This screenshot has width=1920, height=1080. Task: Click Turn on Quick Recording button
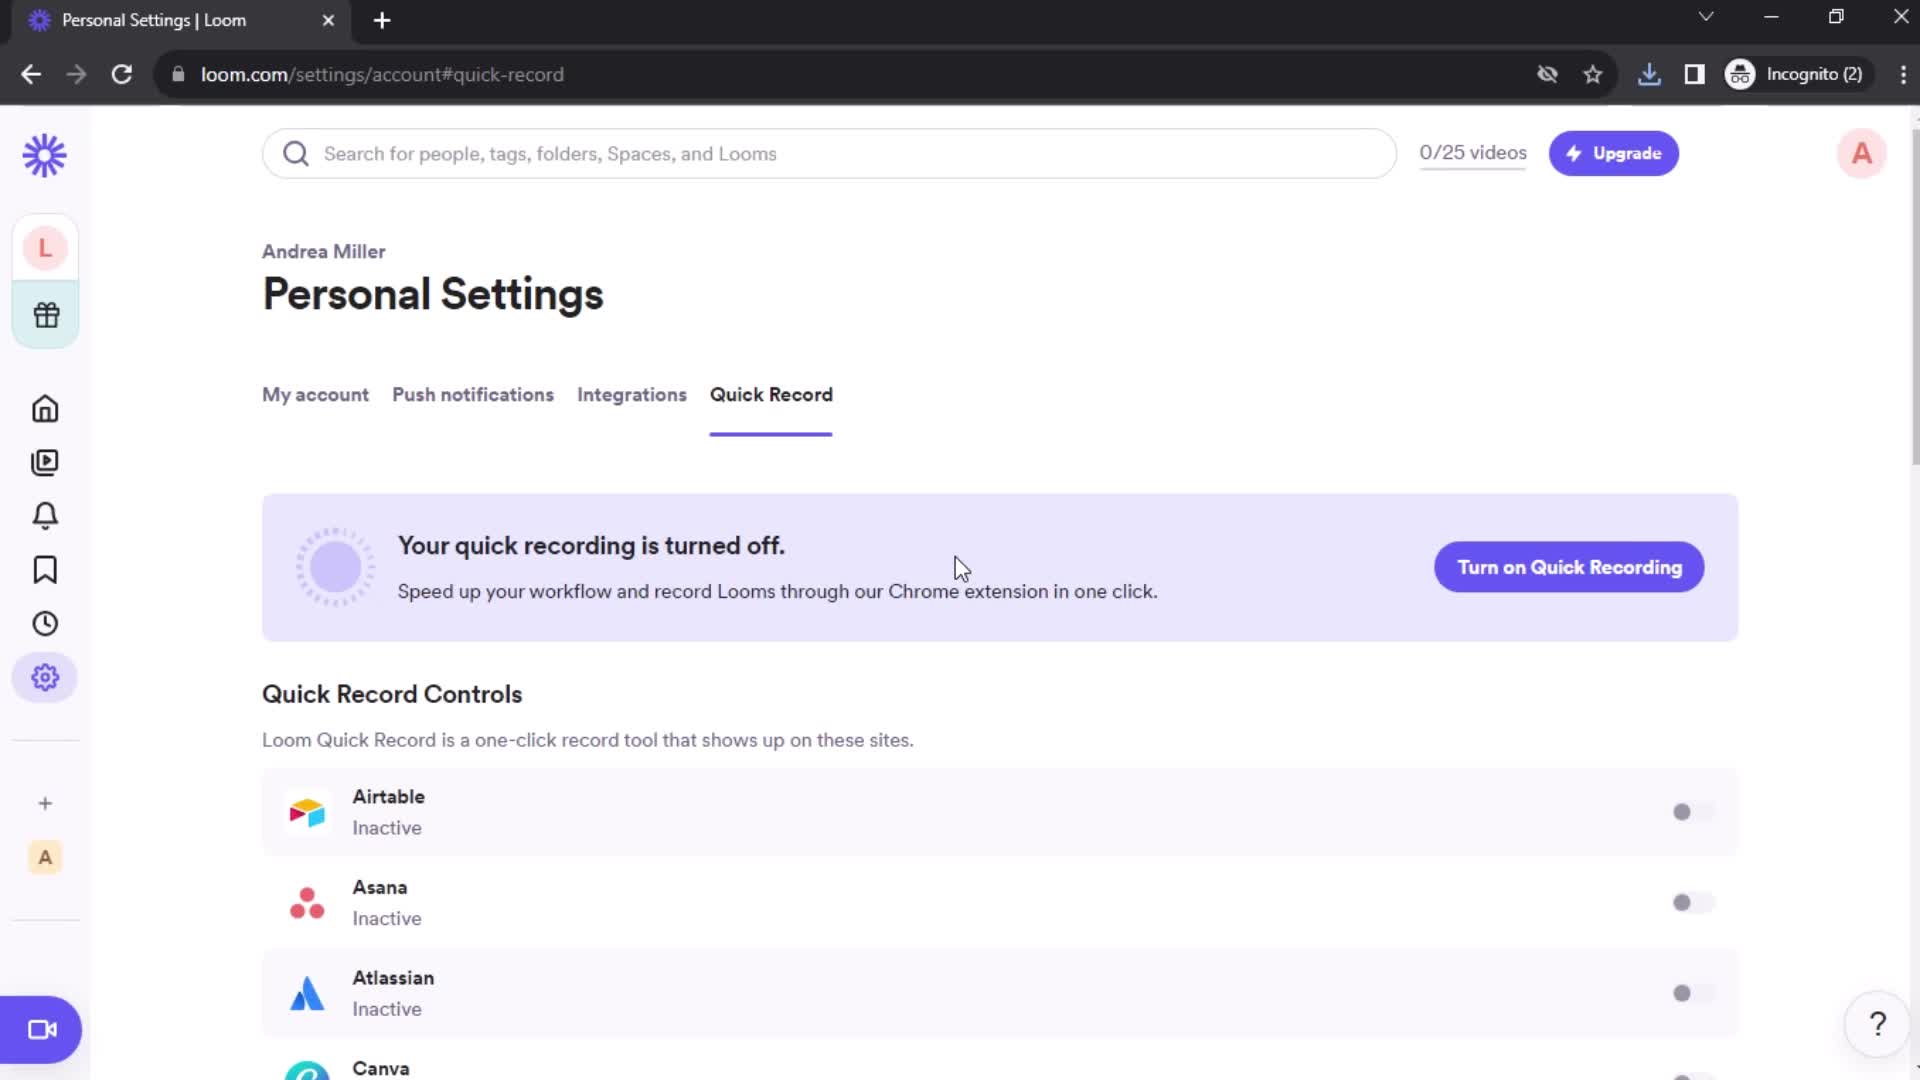click(1569, 567)
